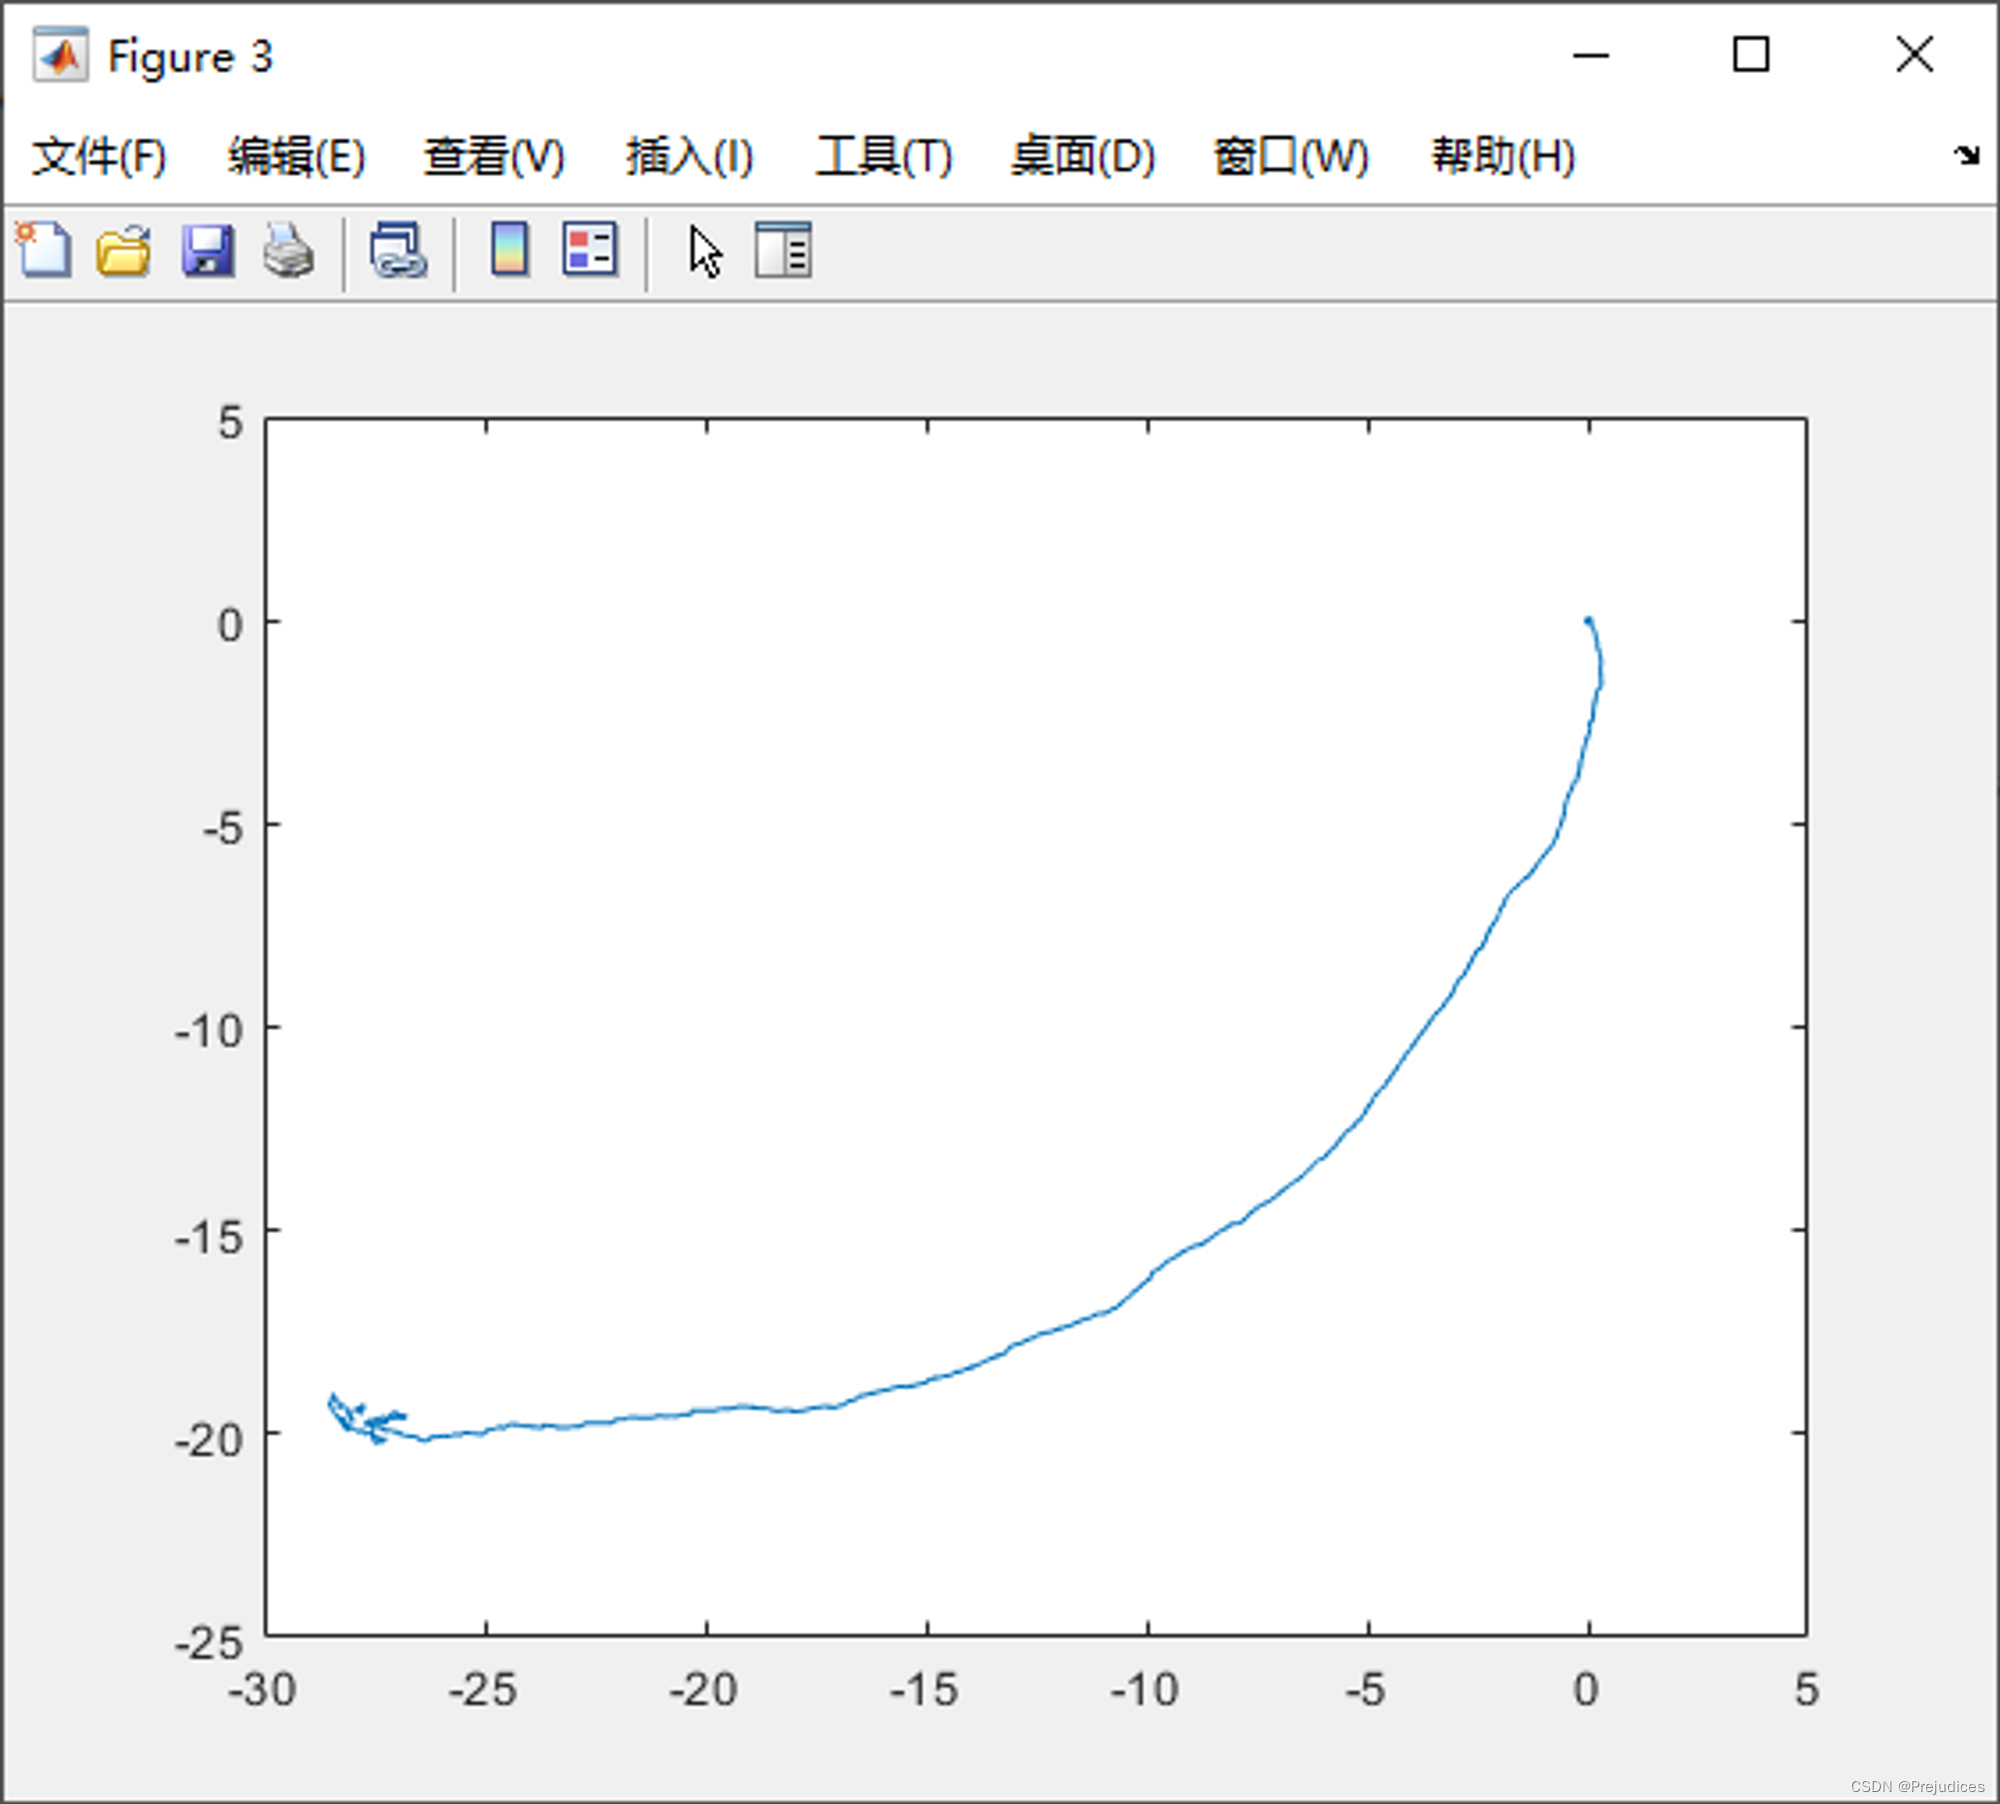Open the 查看(V) menu

coord(494,157)
